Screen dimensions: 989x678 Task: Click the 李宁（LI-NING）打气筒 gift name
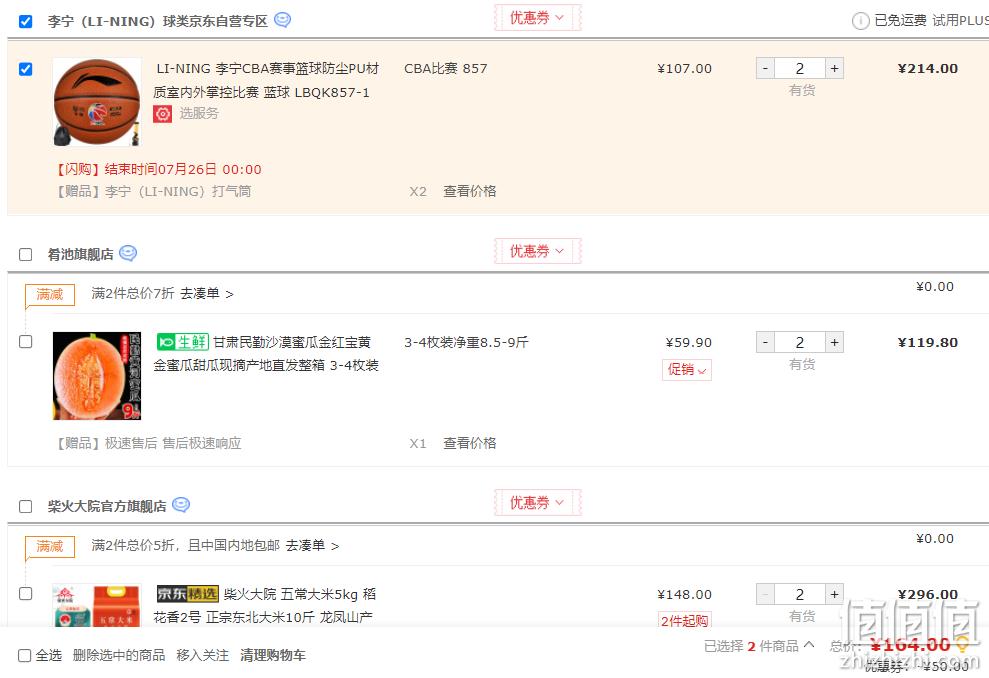[x=178, y=191]
